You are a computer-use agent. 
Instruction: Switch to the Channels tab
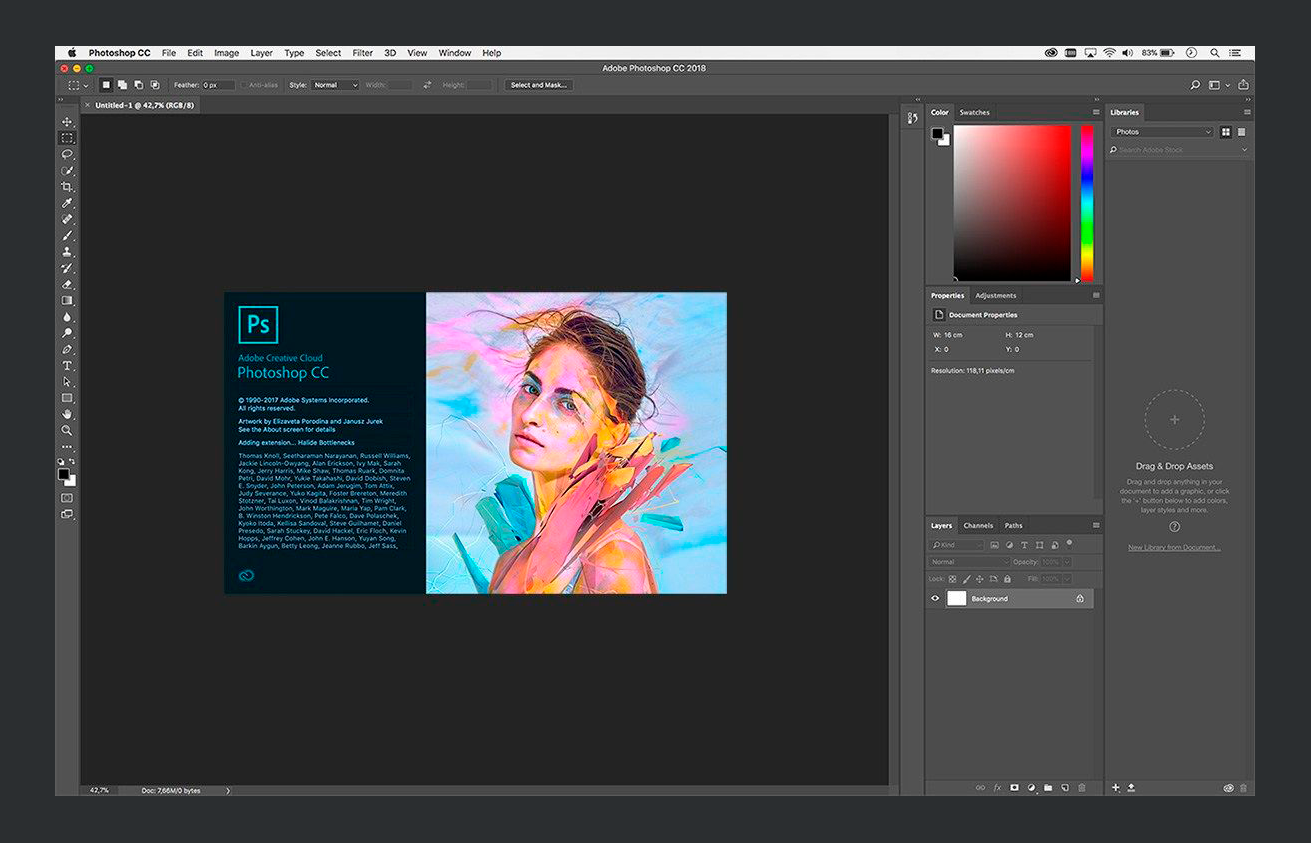[x=978, y=526]
